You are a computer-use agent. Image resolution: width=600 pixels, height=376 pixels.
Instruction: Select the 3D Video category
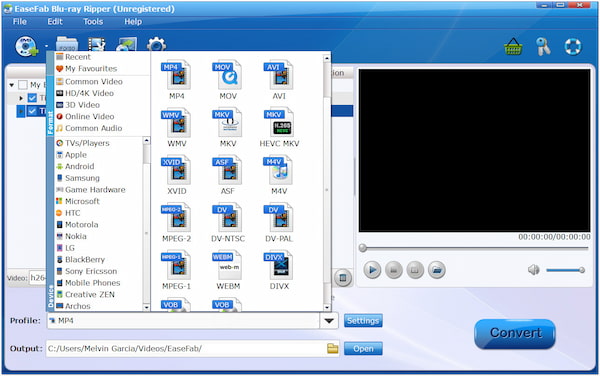click(78, 105)
